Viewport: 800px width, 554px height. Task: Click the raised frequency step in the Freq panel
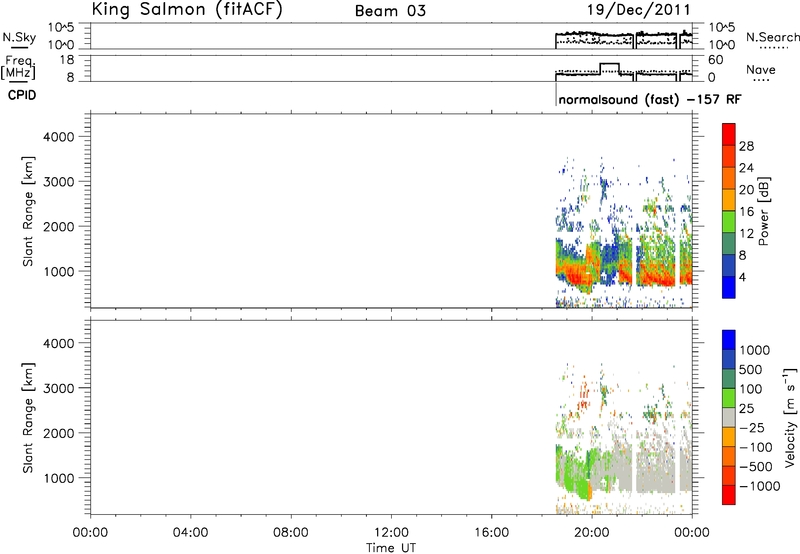point(610,64)
